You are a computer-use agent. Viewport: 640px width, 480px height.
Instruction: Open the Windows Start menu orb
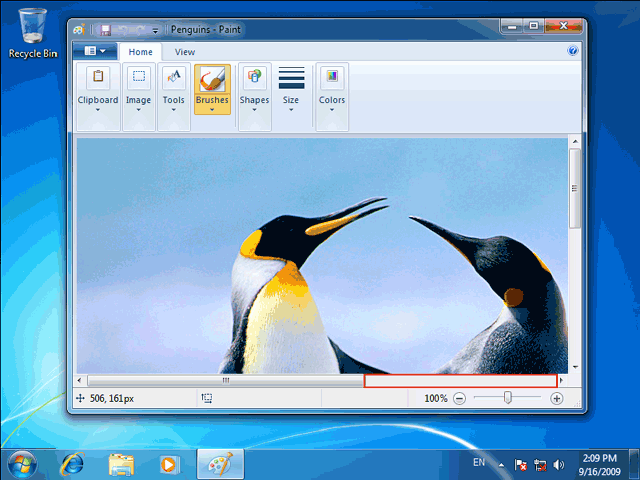point(22,464)
